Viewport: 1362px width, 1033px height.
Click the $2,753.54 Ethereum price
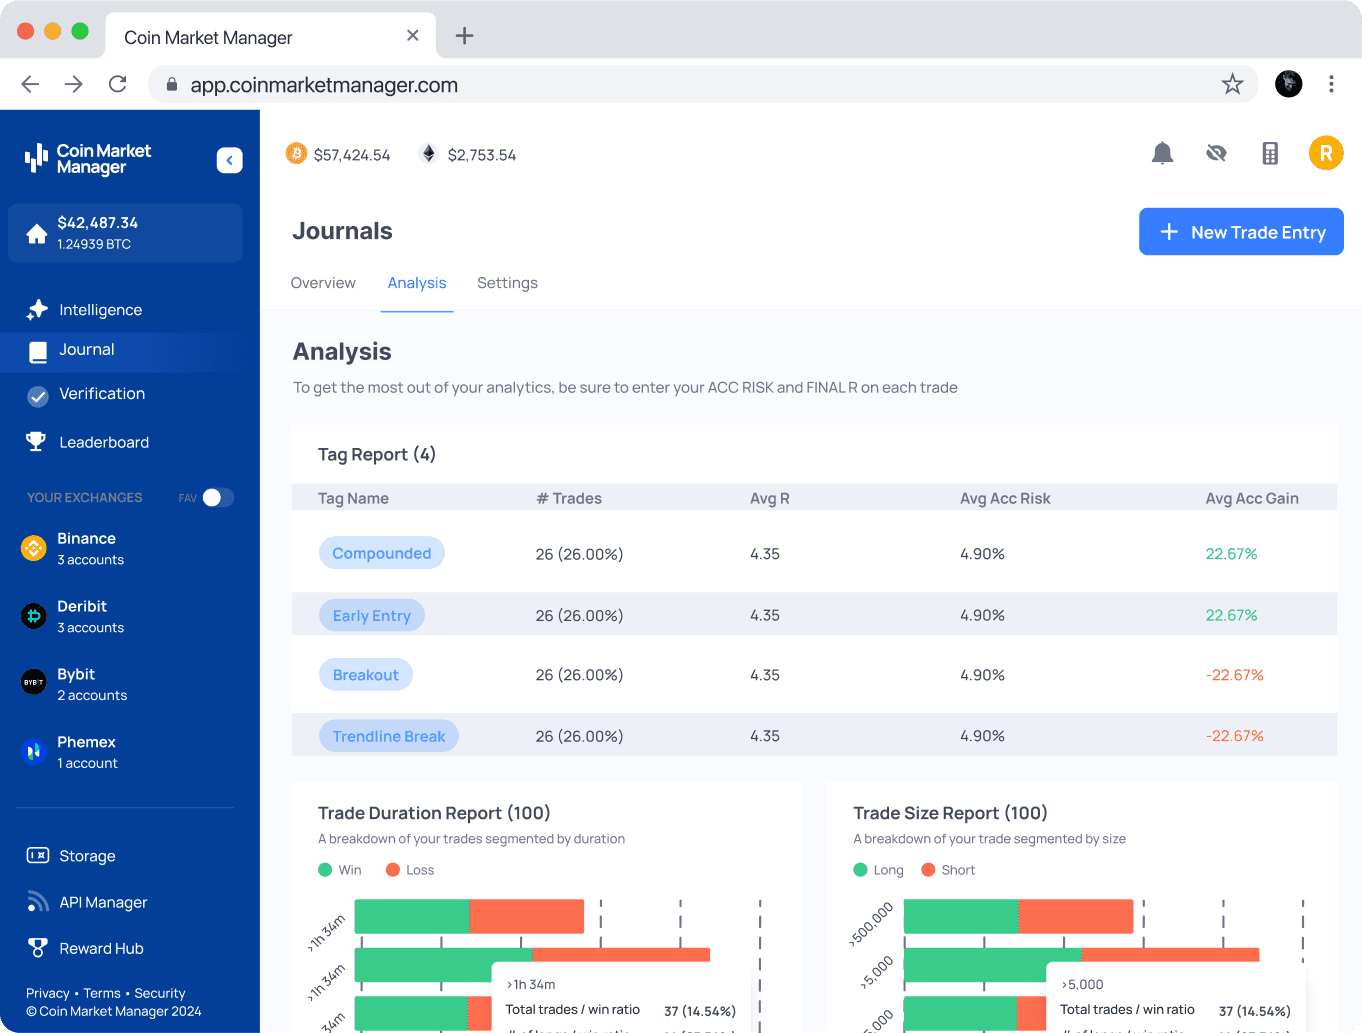coord(482,155)
